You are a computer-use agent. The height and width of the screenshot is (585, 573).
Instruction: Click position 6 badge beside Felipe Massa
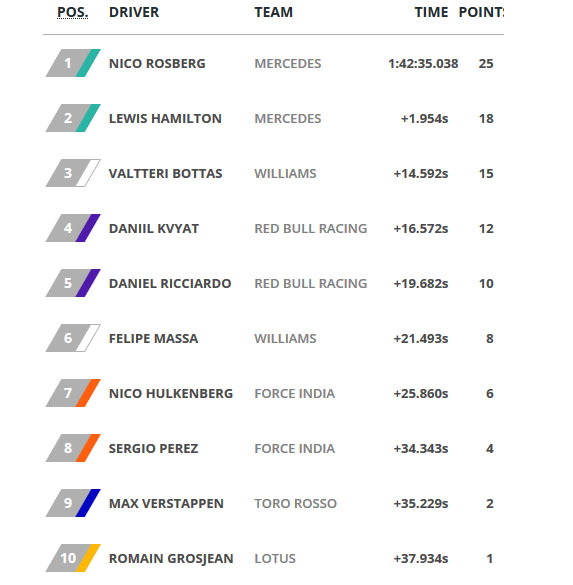(73, 338)
